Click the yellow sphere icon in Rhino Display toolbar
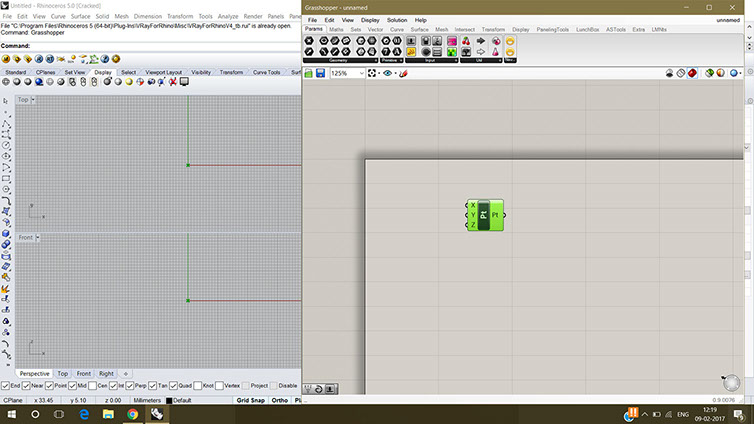Screen dimensions: 754x424 point(129,82)
